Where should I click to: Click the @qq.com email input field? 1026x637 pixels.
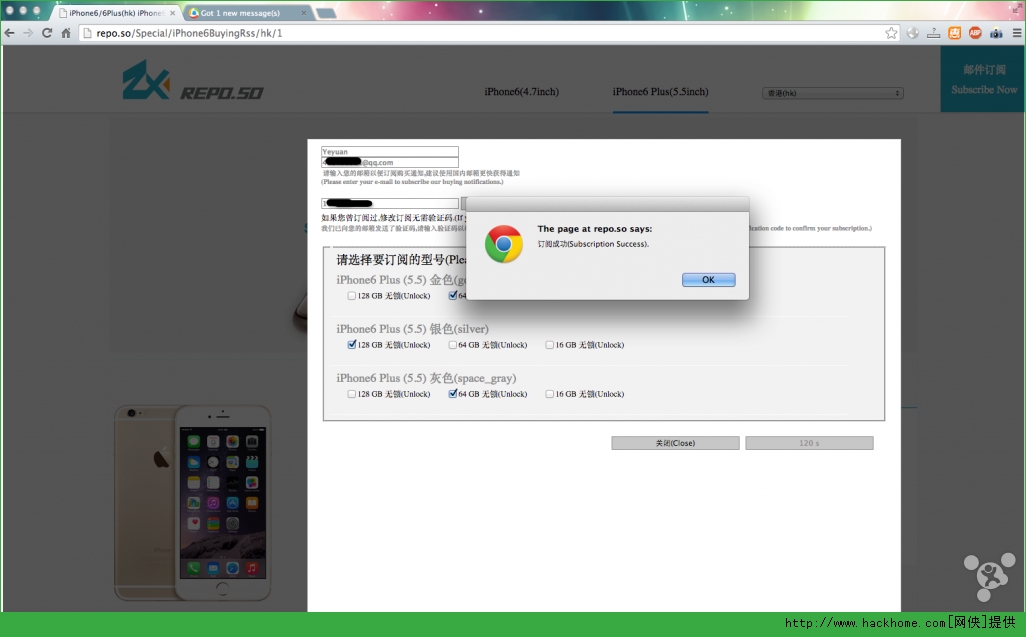pos(390,162)
